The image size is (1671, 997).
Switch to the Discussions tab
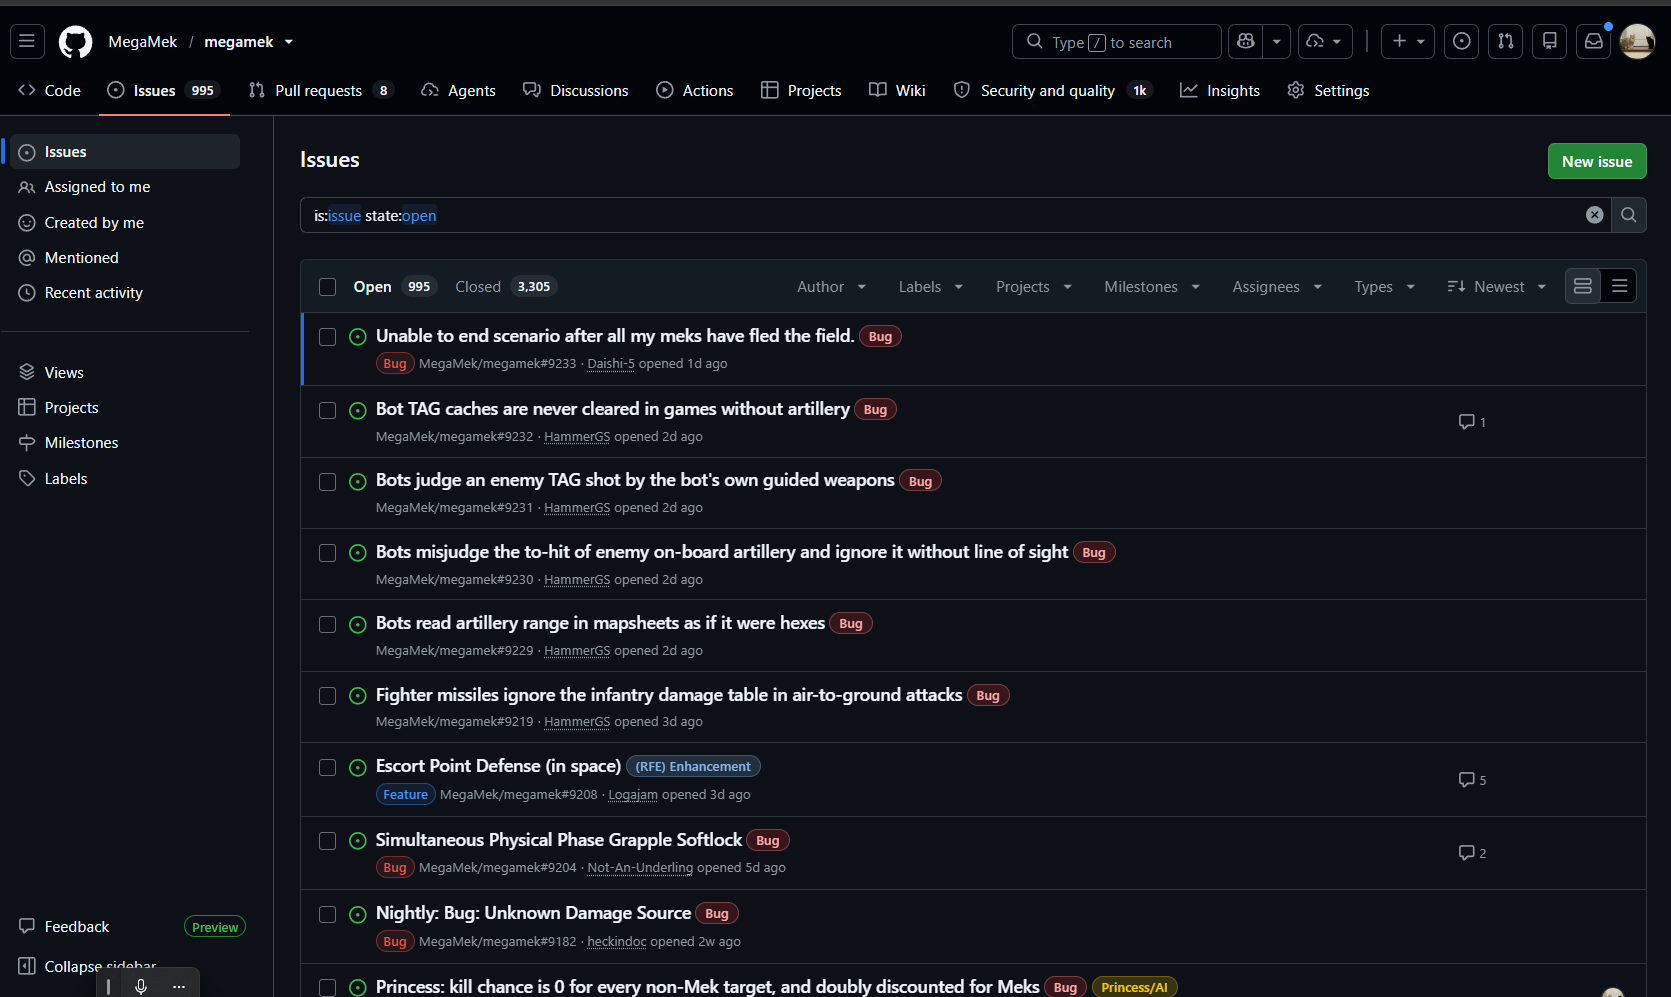576,90
